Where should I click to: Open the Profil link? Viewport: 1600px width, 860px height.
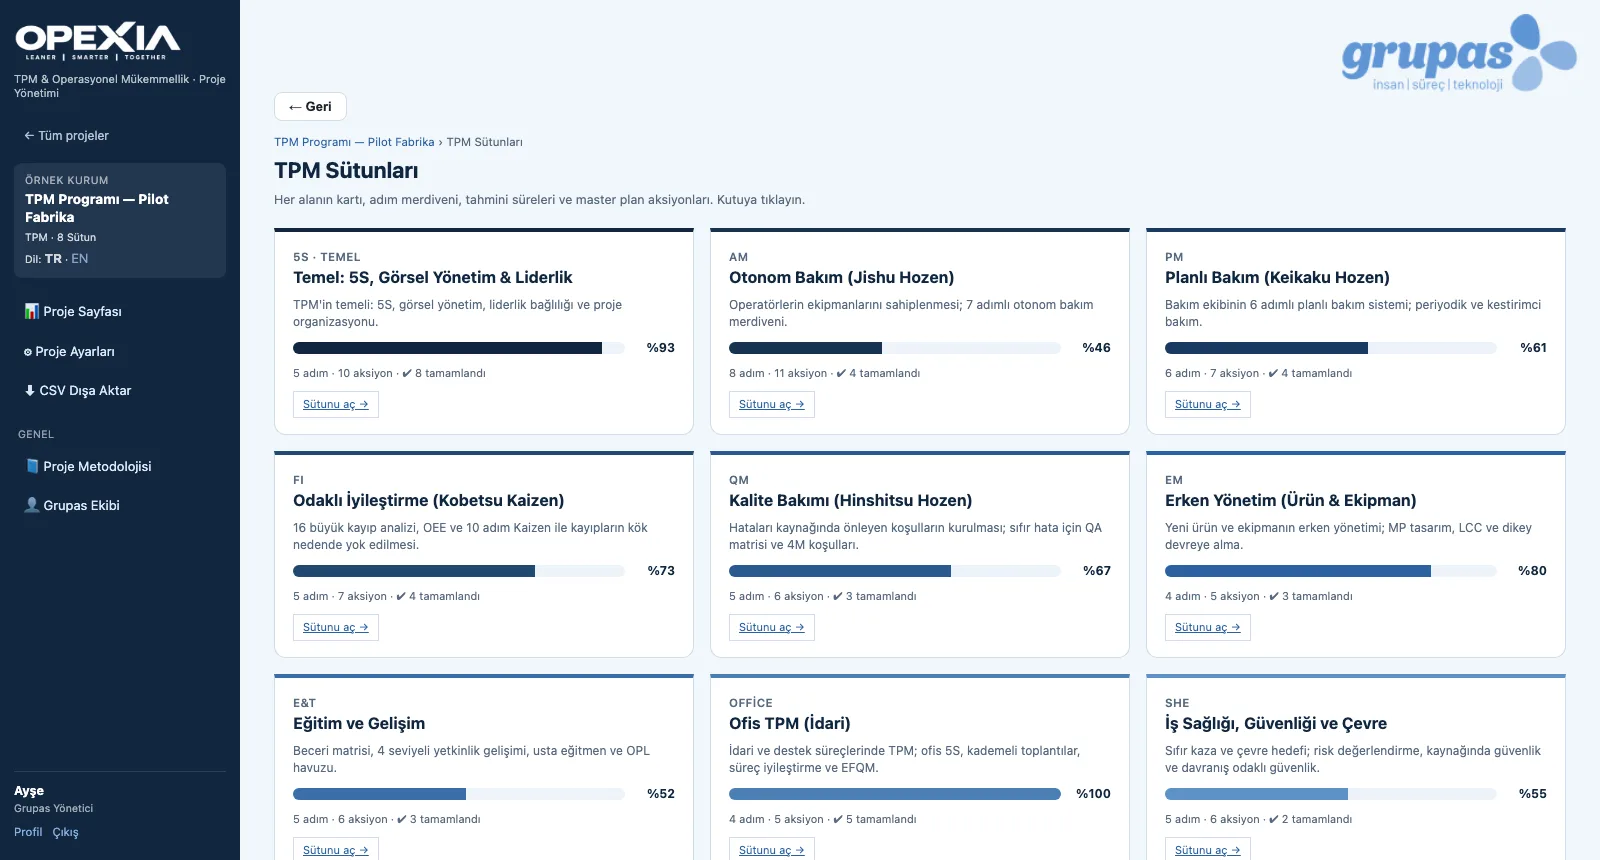tap(28, 832)
